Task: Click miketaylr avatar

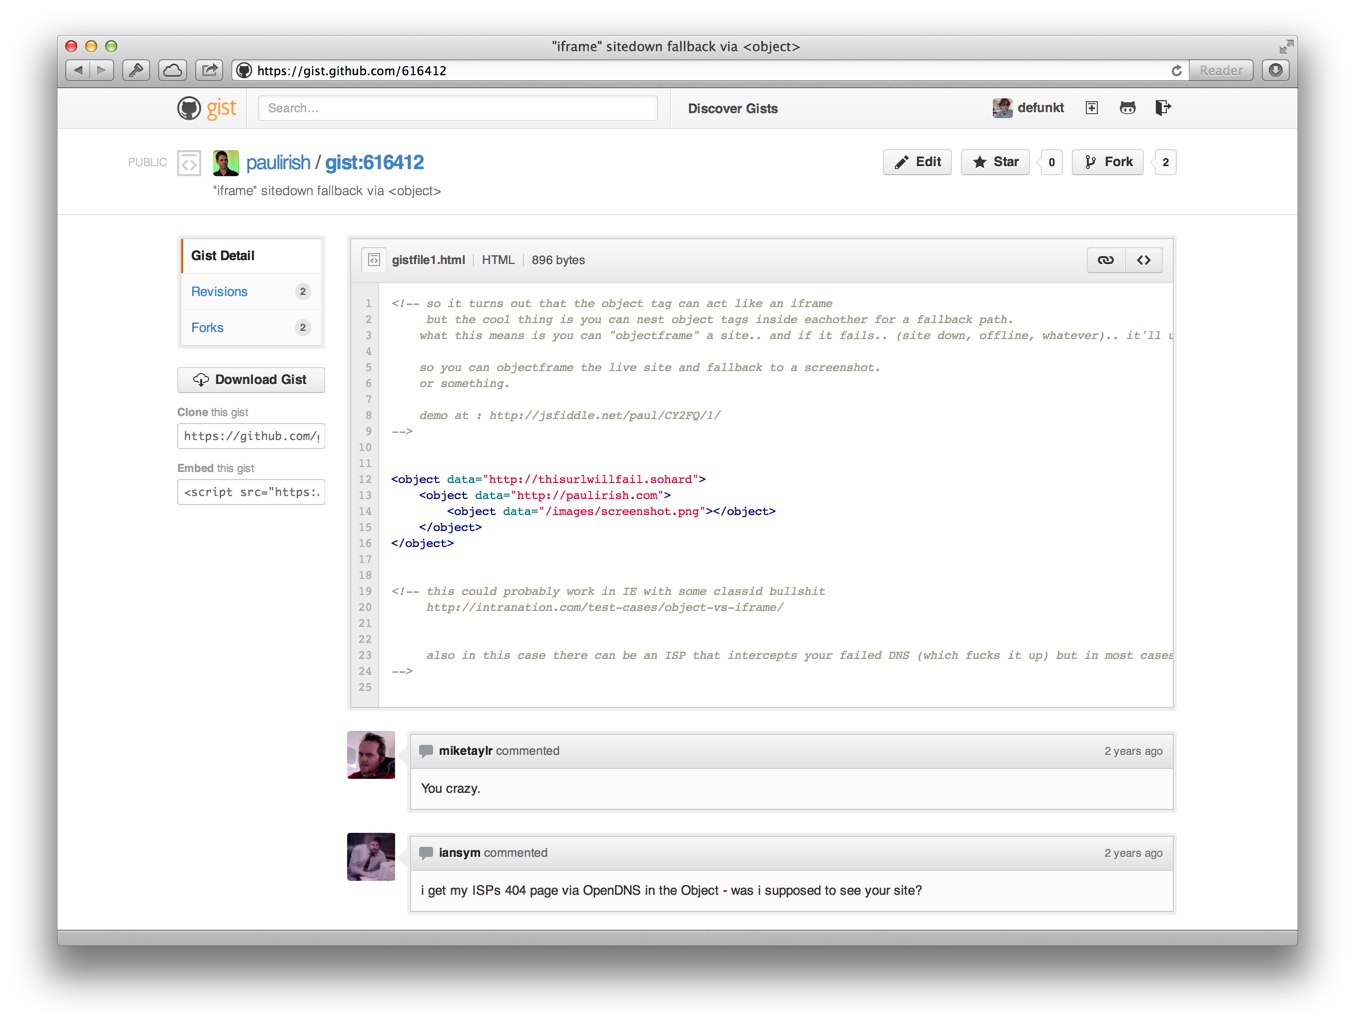Action: [x=371, y=755]
